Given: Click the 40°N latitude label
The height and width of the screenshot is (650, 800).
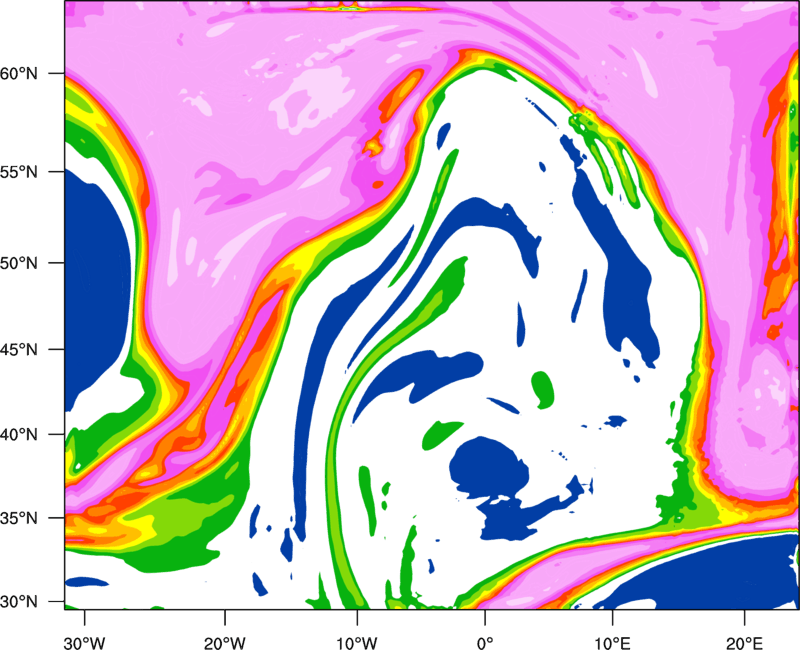Looking at the screenshot, I should [19, 435].
